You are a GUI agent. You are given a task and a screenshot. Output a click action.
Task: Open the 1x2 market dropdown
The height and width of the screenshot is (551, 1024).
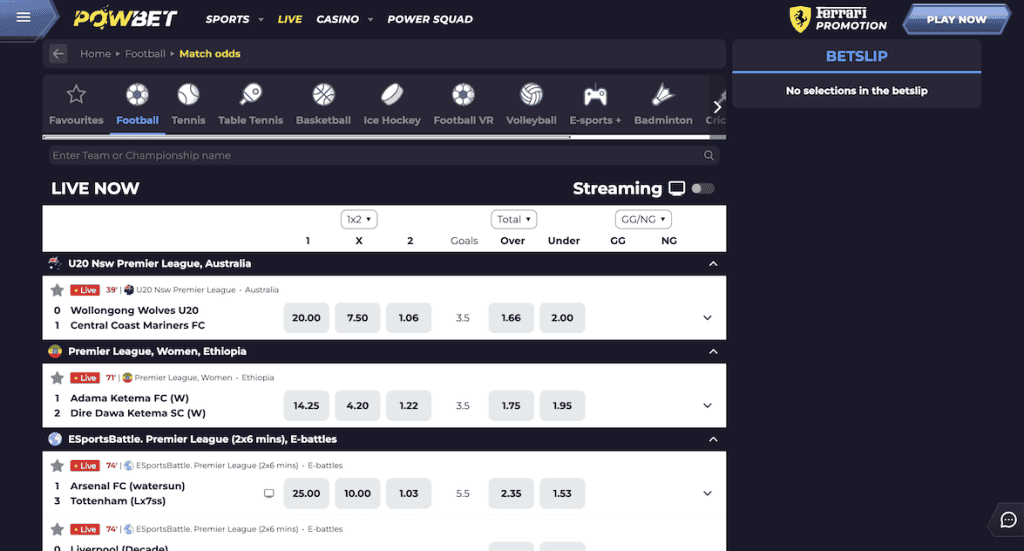click(359, 219)
